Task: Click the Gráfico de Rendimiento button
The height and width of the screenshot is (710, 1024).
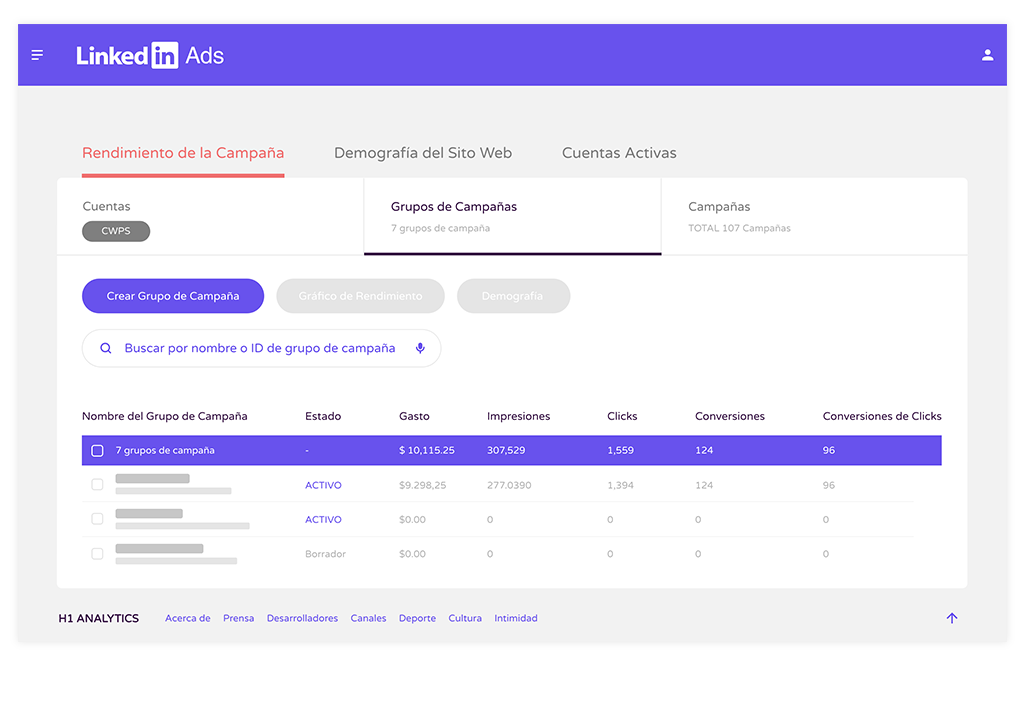Action: point(360,296)
